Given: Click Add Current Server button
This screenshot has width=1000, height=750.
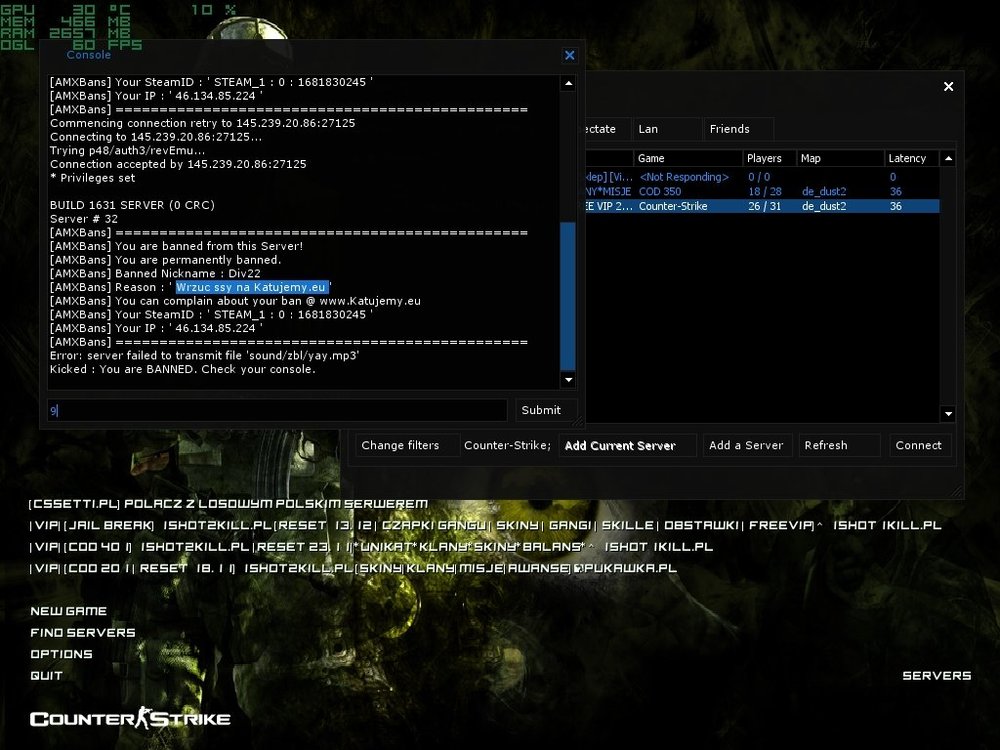Looking at the screenshot, I should pos(627,445).
